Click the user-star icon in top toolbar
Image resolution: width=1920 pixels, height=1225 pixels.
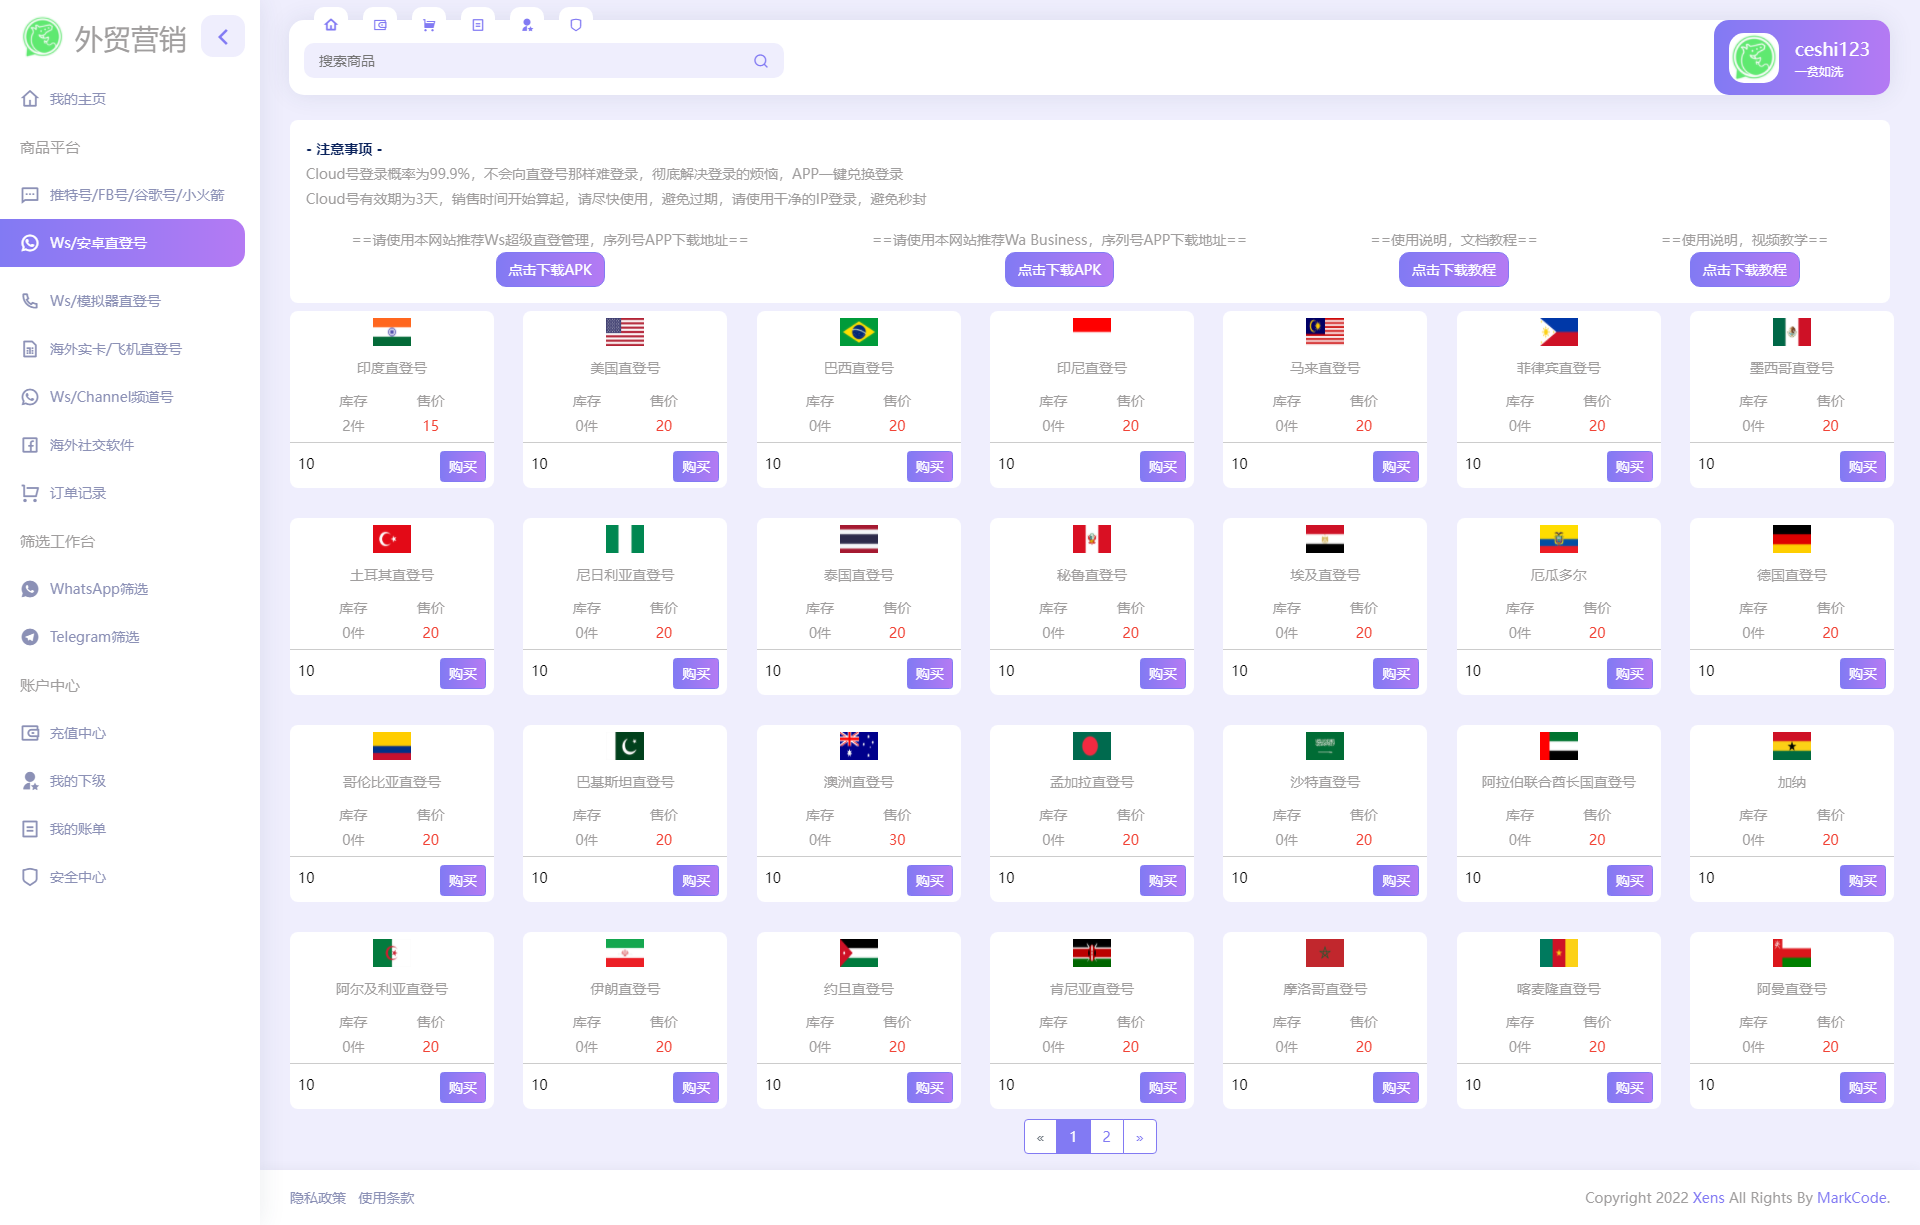[527, 25]
